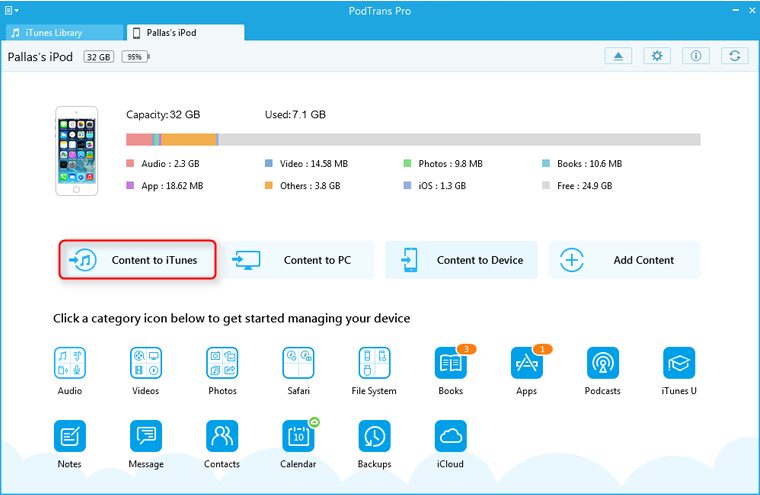Viewport: 760px width, 495px height.
Task: Open the iCloud category
Action: (450, 436)
